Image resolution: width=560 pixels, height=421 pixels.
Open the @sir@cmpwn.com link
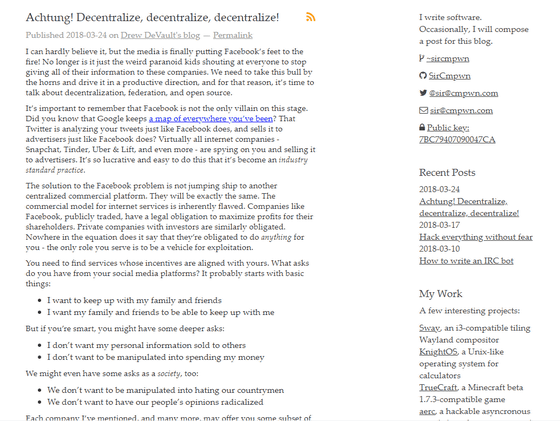(464, 93)
